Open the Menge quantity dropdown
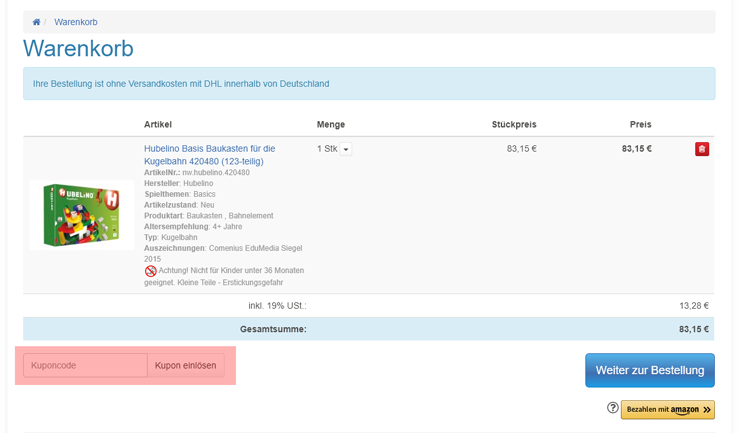Screen dimensions: 740x433 [345, 149]
